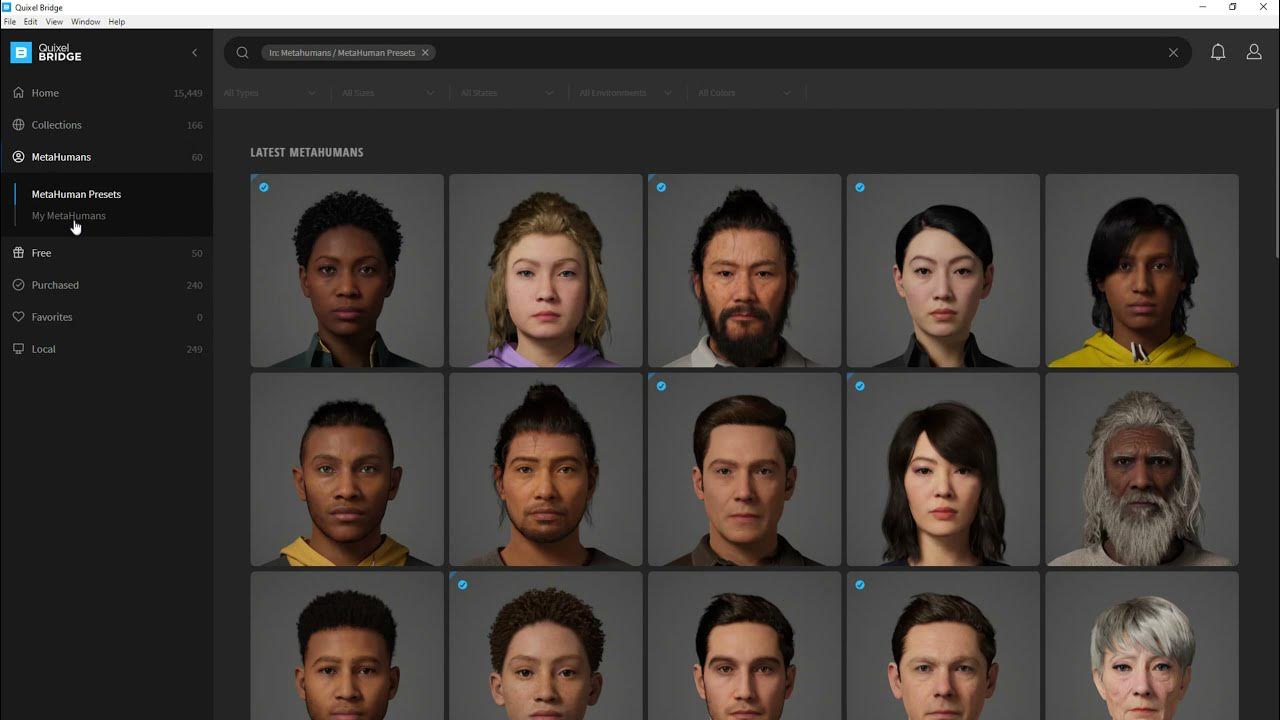Screen dimensions: 1280x720
Task: Select the woman with tied-back black hair
Action: point(943,271)
